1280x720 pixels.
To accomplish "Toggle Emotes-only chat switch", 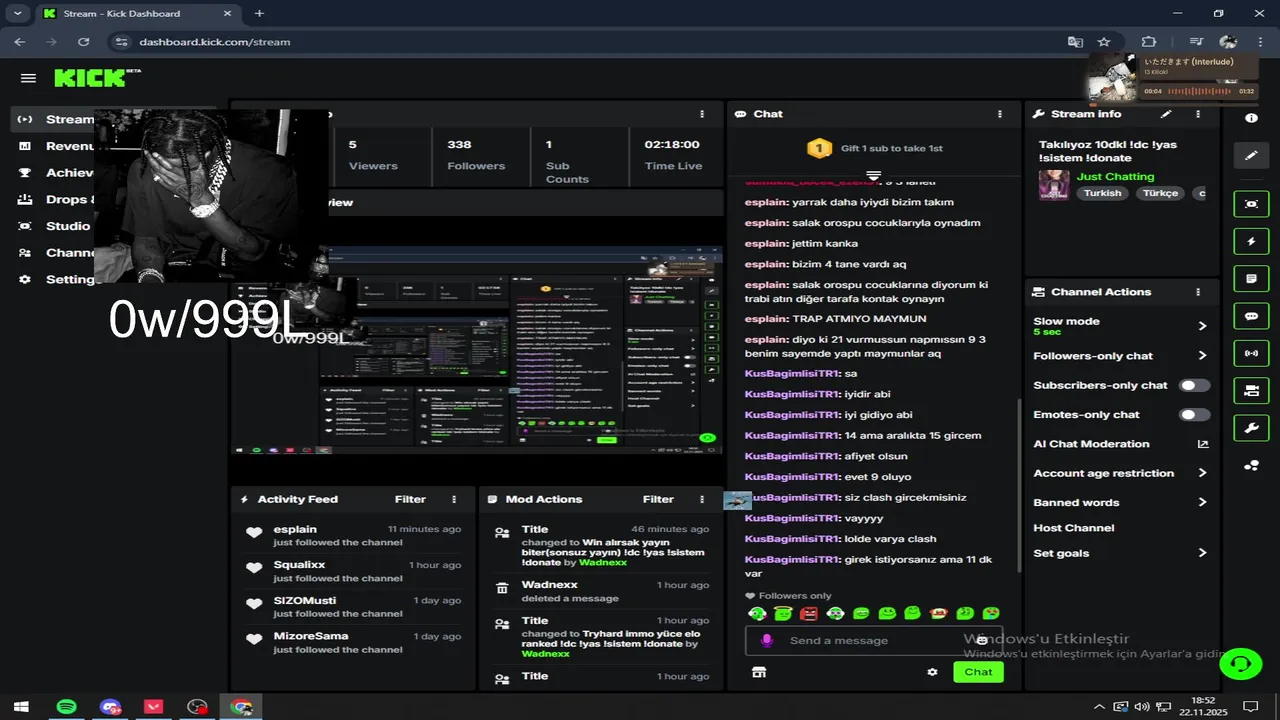I will click(1194, 414).
